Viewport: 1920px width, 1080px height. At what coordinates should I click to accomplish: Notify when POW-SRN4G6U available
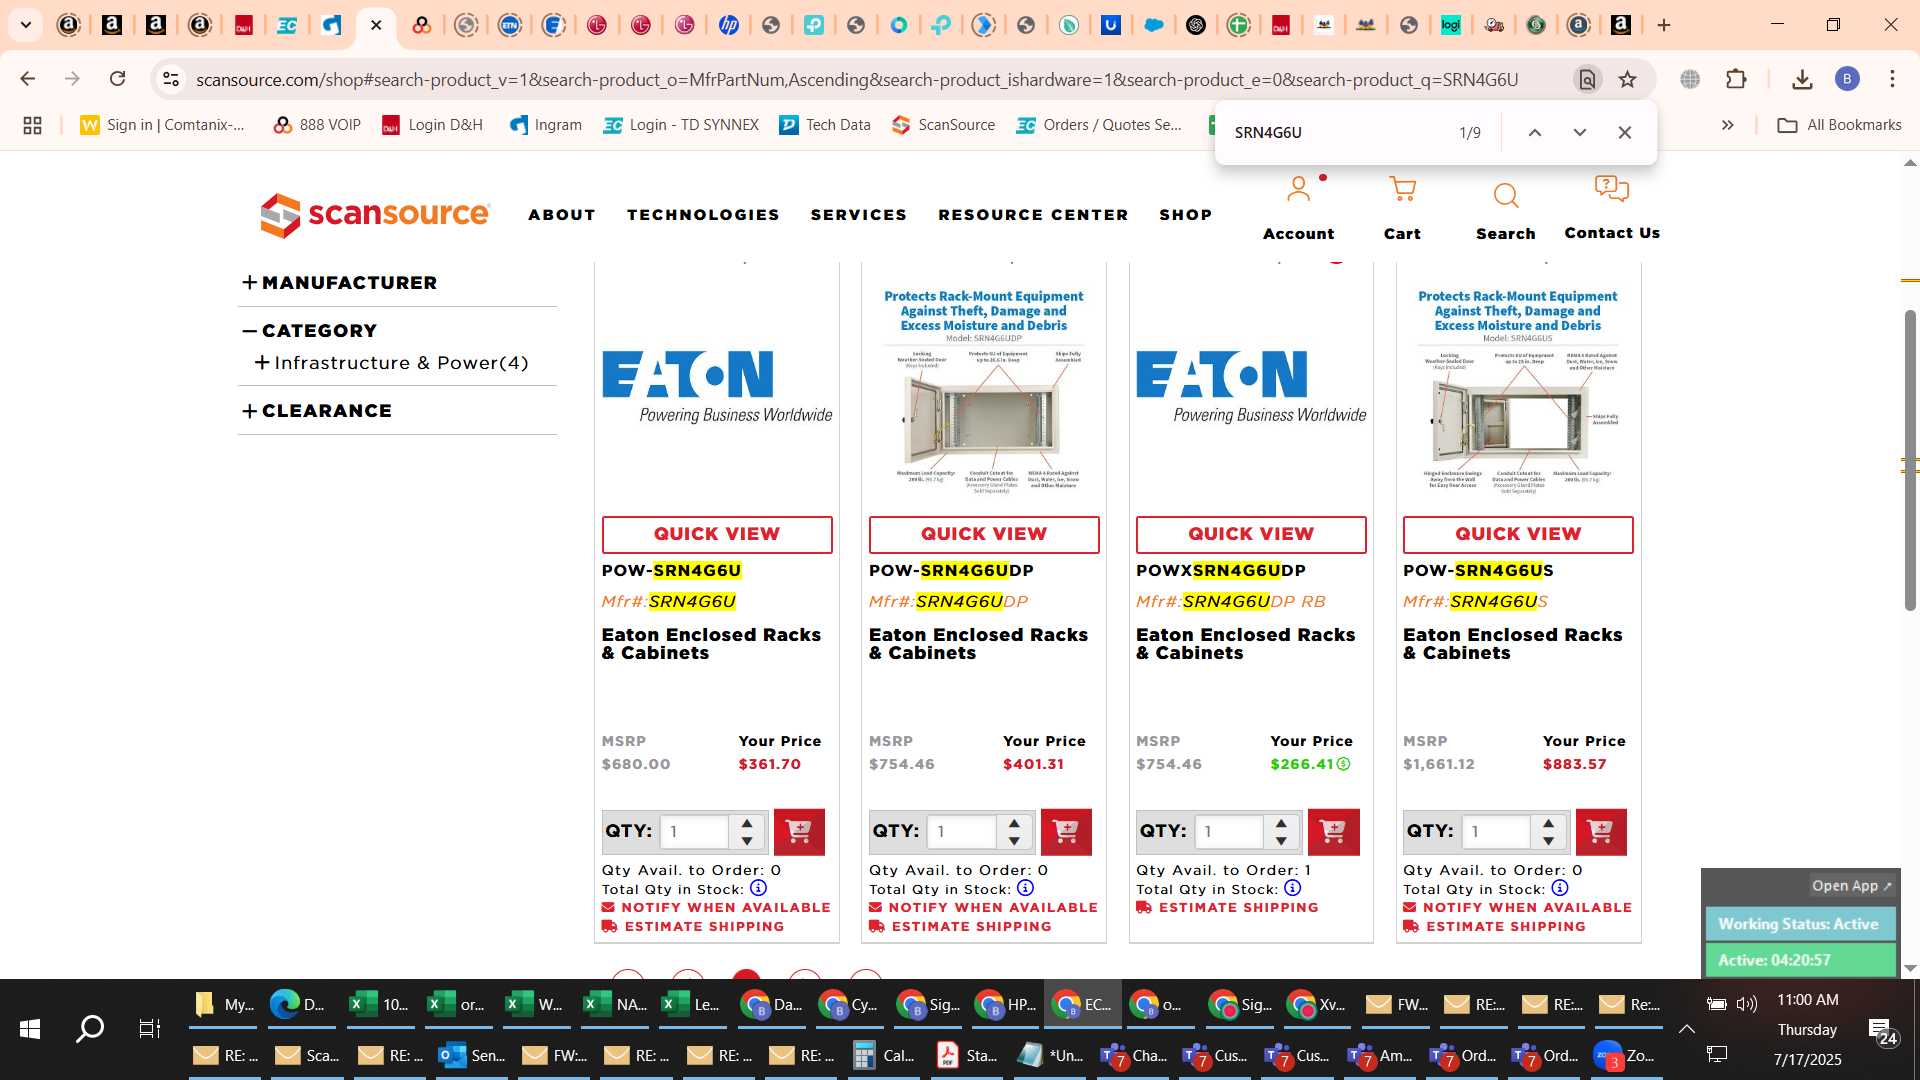(716, 907)
